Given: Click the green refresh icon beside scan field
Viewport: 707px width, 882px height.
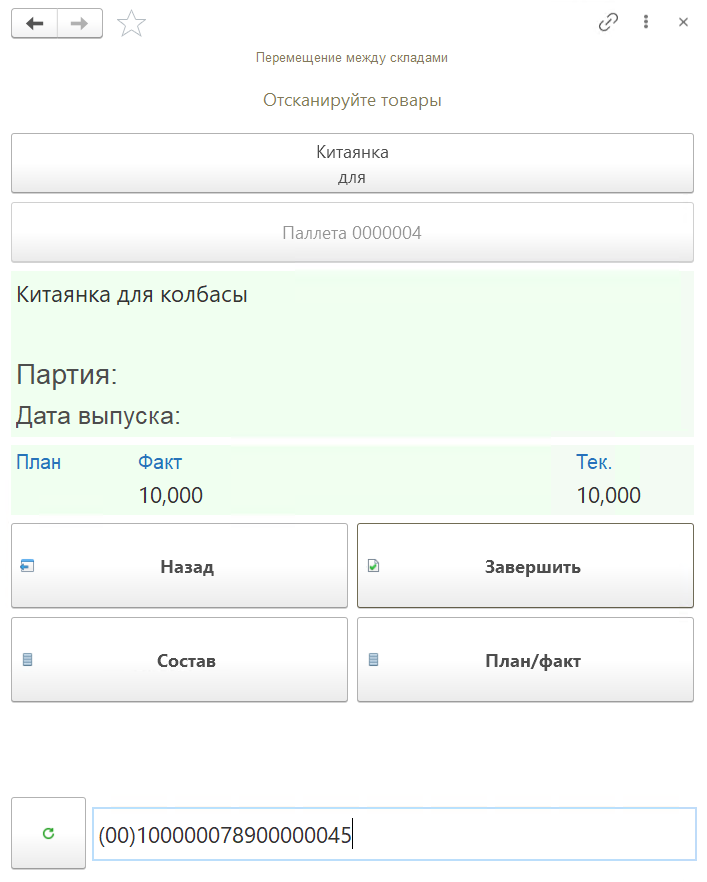Looking at the screenshot, I should (x=47, y=832).
